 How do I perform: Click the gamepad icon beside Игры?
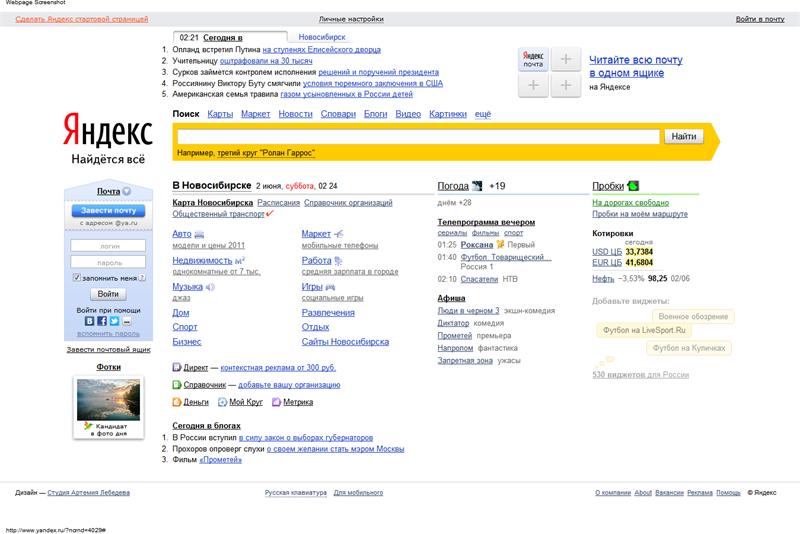(x=330, y=287)
